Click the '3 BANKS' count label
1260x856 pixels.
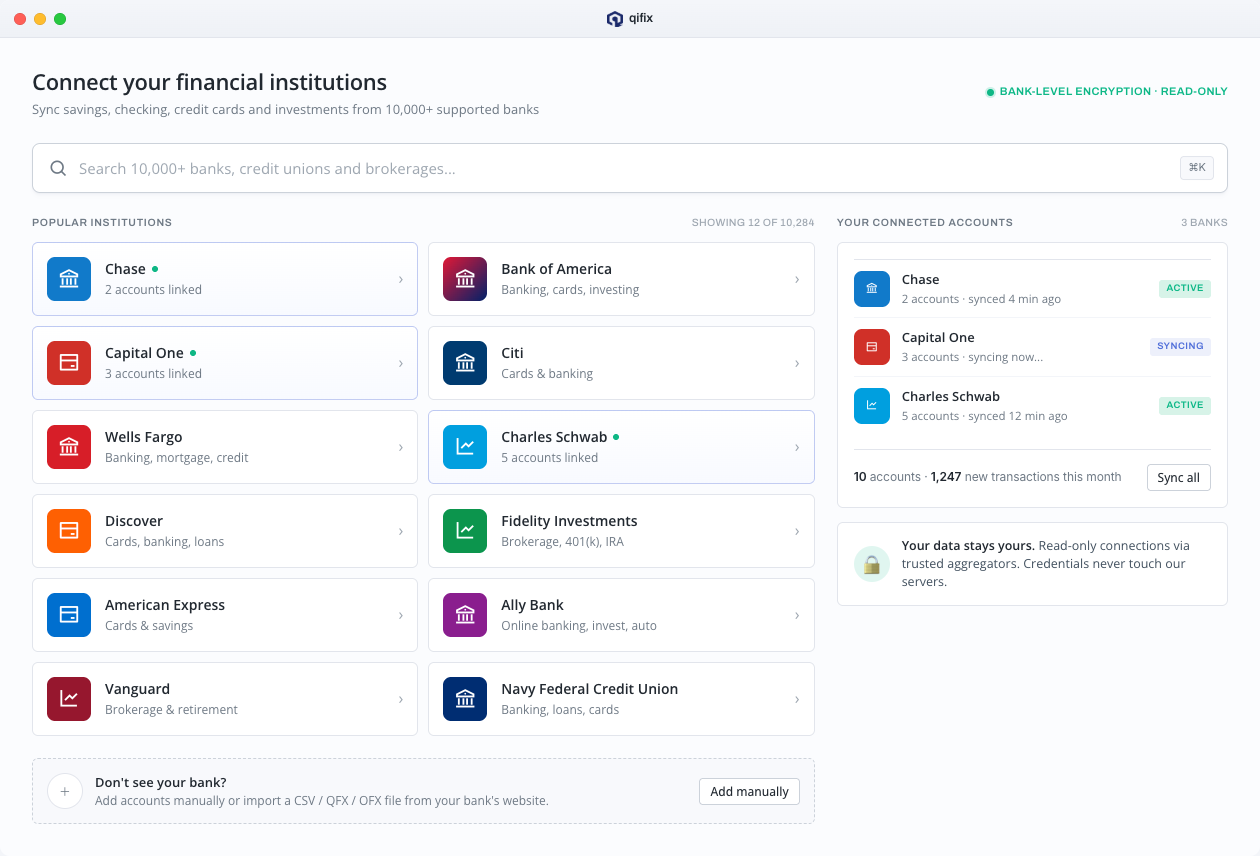pos(1204,222)
